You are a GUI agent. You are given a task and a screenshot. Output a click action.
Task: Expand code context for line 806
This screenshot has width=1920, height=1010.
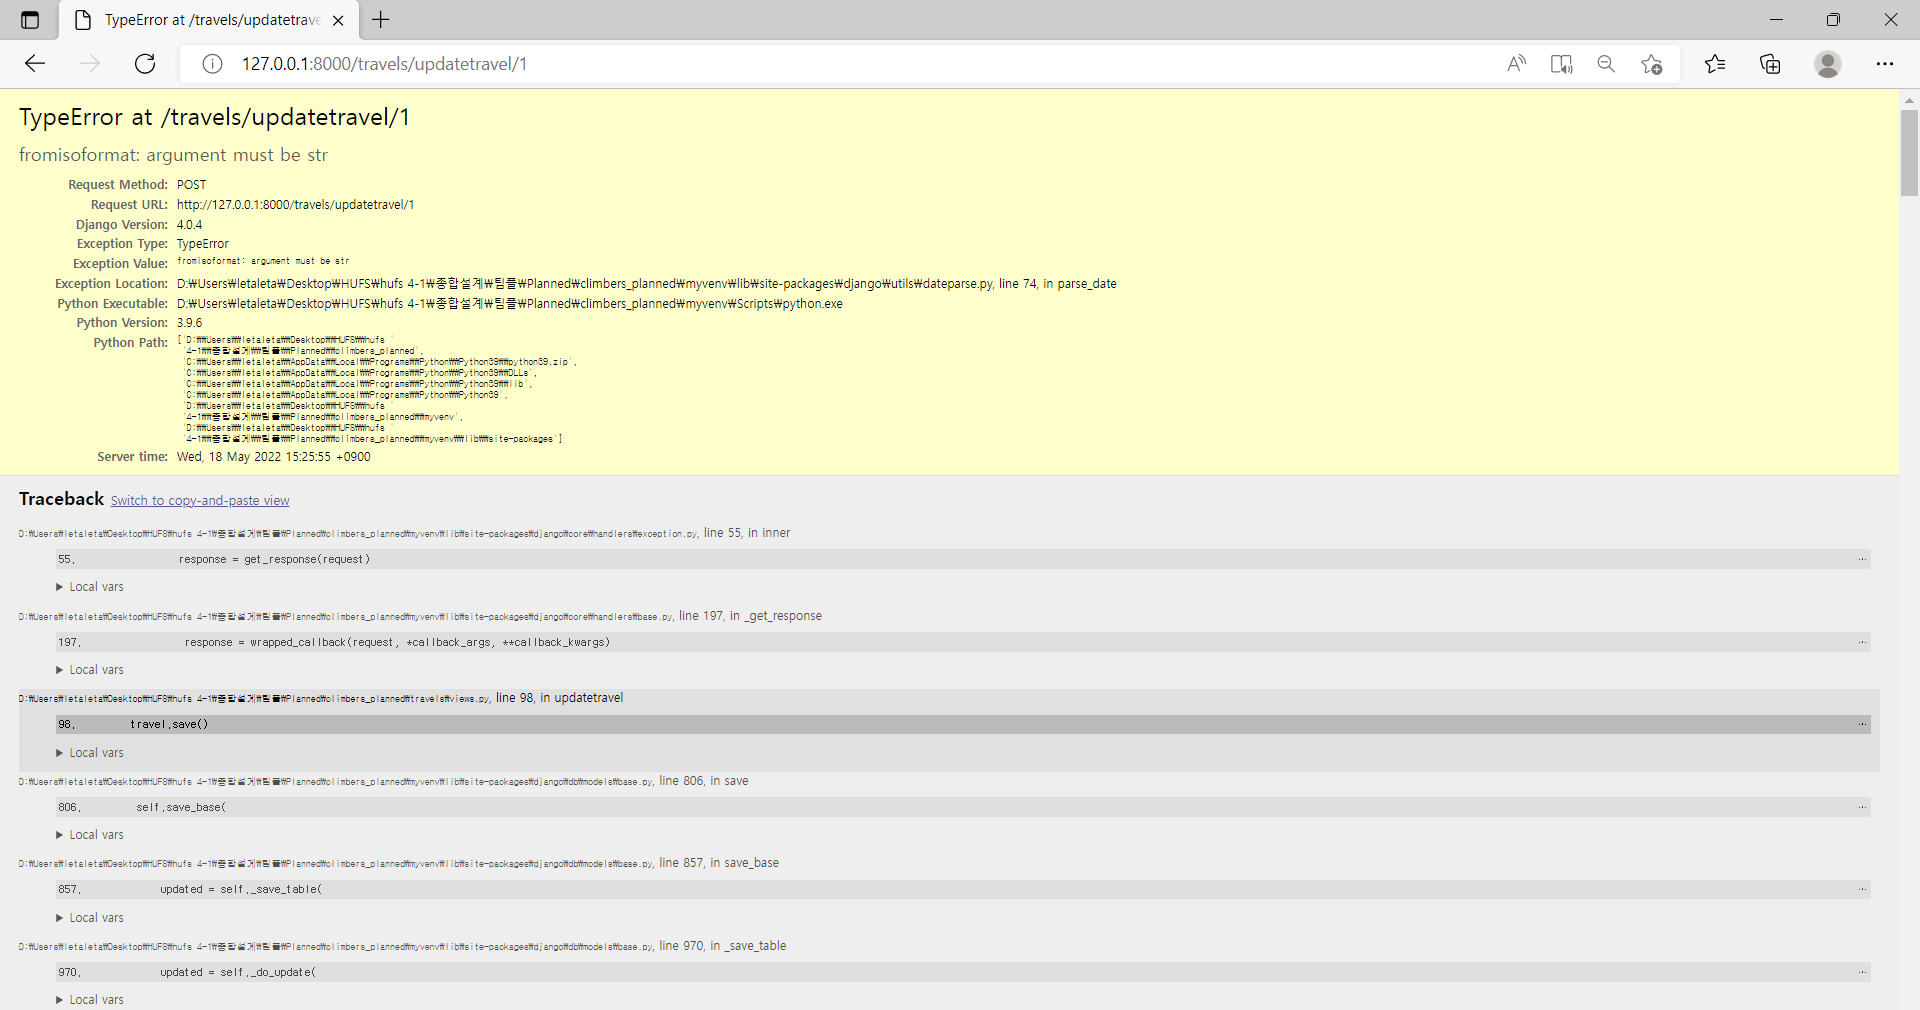click(x=963, y=807)
